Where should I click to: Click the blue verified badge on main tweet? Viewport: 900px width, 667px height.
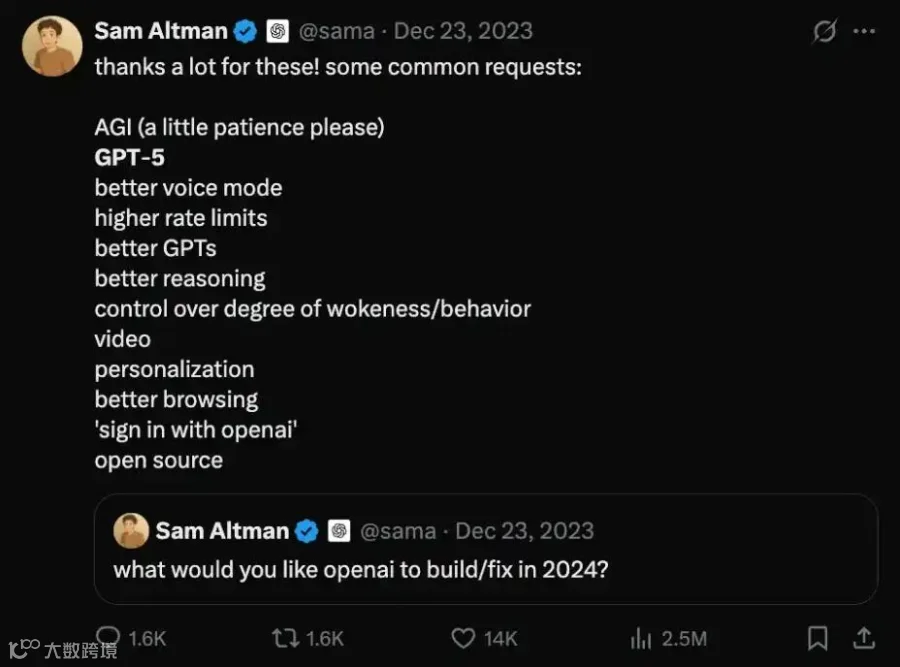[x=245, y=31]
